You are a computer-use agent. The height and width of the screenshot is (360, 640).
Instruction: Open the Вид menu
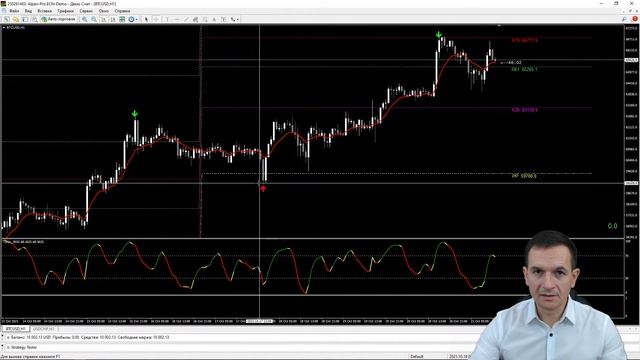28,11
